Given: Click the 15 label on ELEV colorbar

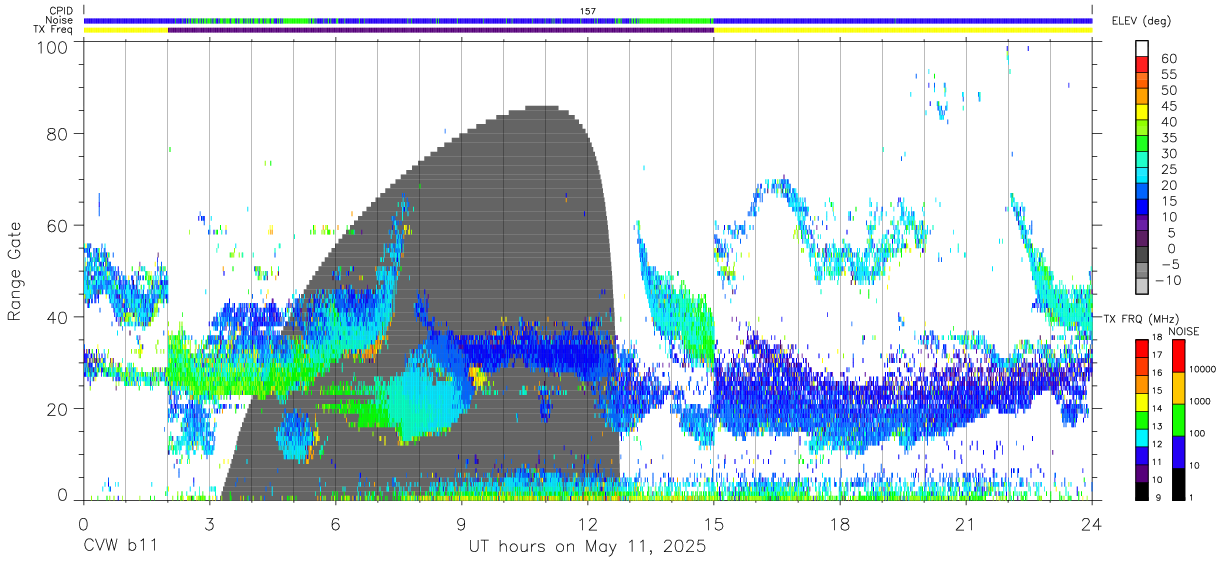Looking at the screenshot, I should click(x=1167, y=200).
